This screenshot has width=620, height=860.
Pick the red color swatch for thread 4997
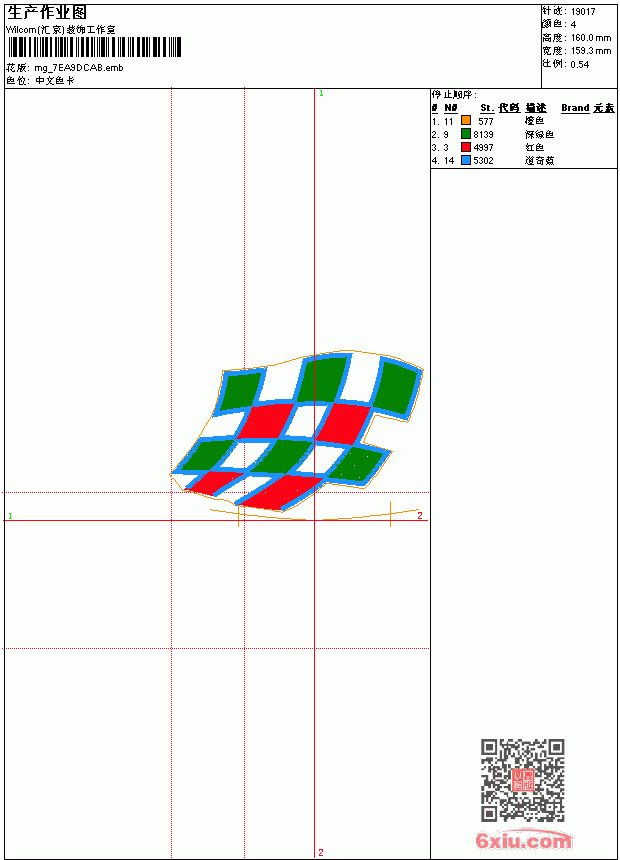tap(466, 147)
